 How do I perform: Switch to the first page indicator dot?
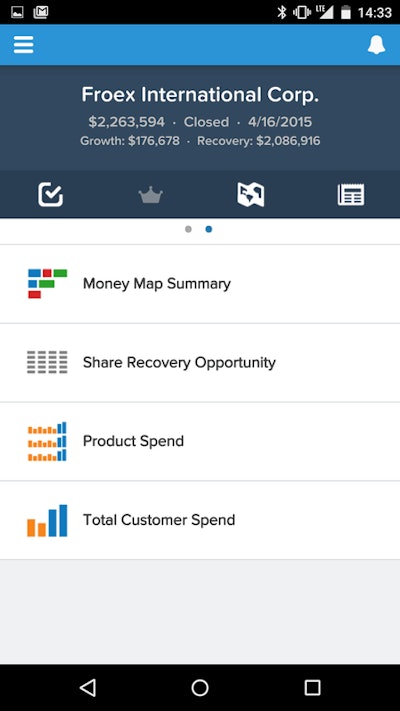click(188, 229)
